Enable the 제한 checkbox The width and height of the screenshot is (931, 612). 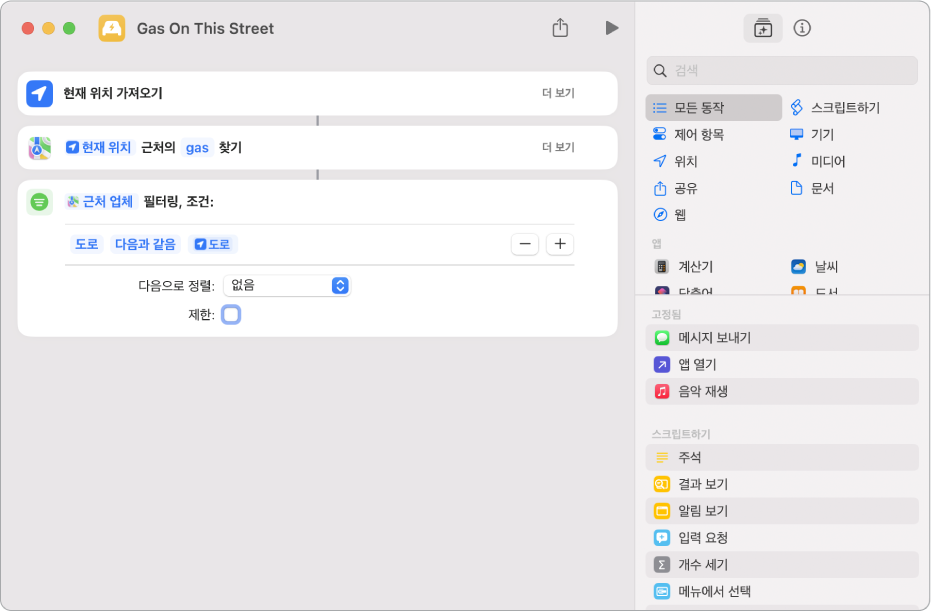coord(231,315)
